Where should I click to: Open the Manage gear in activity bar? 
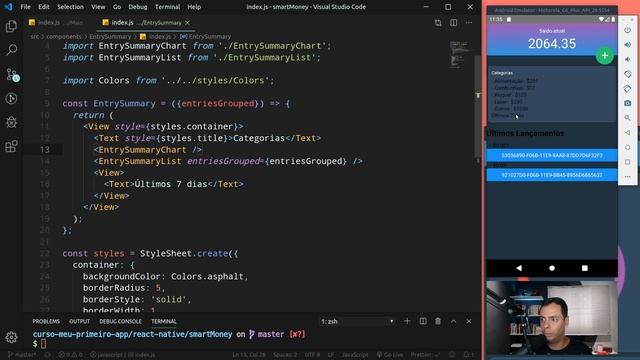coord(11,337)
